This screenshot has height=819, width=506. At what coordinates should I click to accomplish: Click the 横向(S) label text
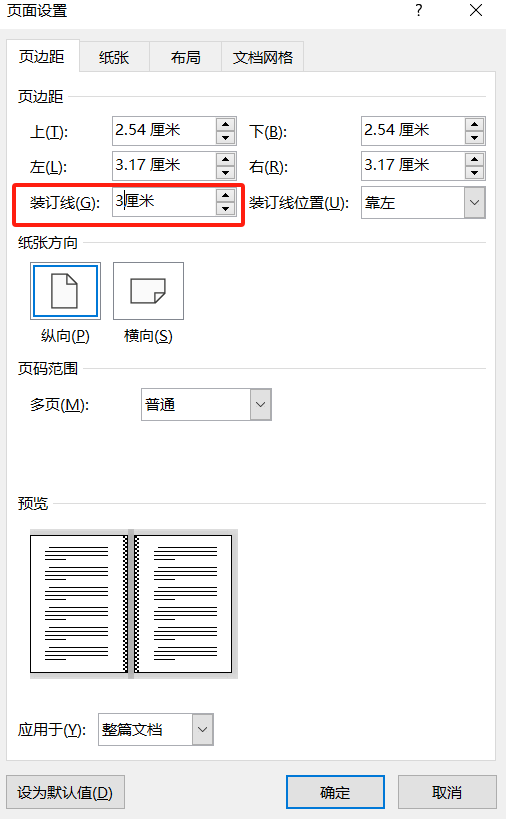[148, 336]
